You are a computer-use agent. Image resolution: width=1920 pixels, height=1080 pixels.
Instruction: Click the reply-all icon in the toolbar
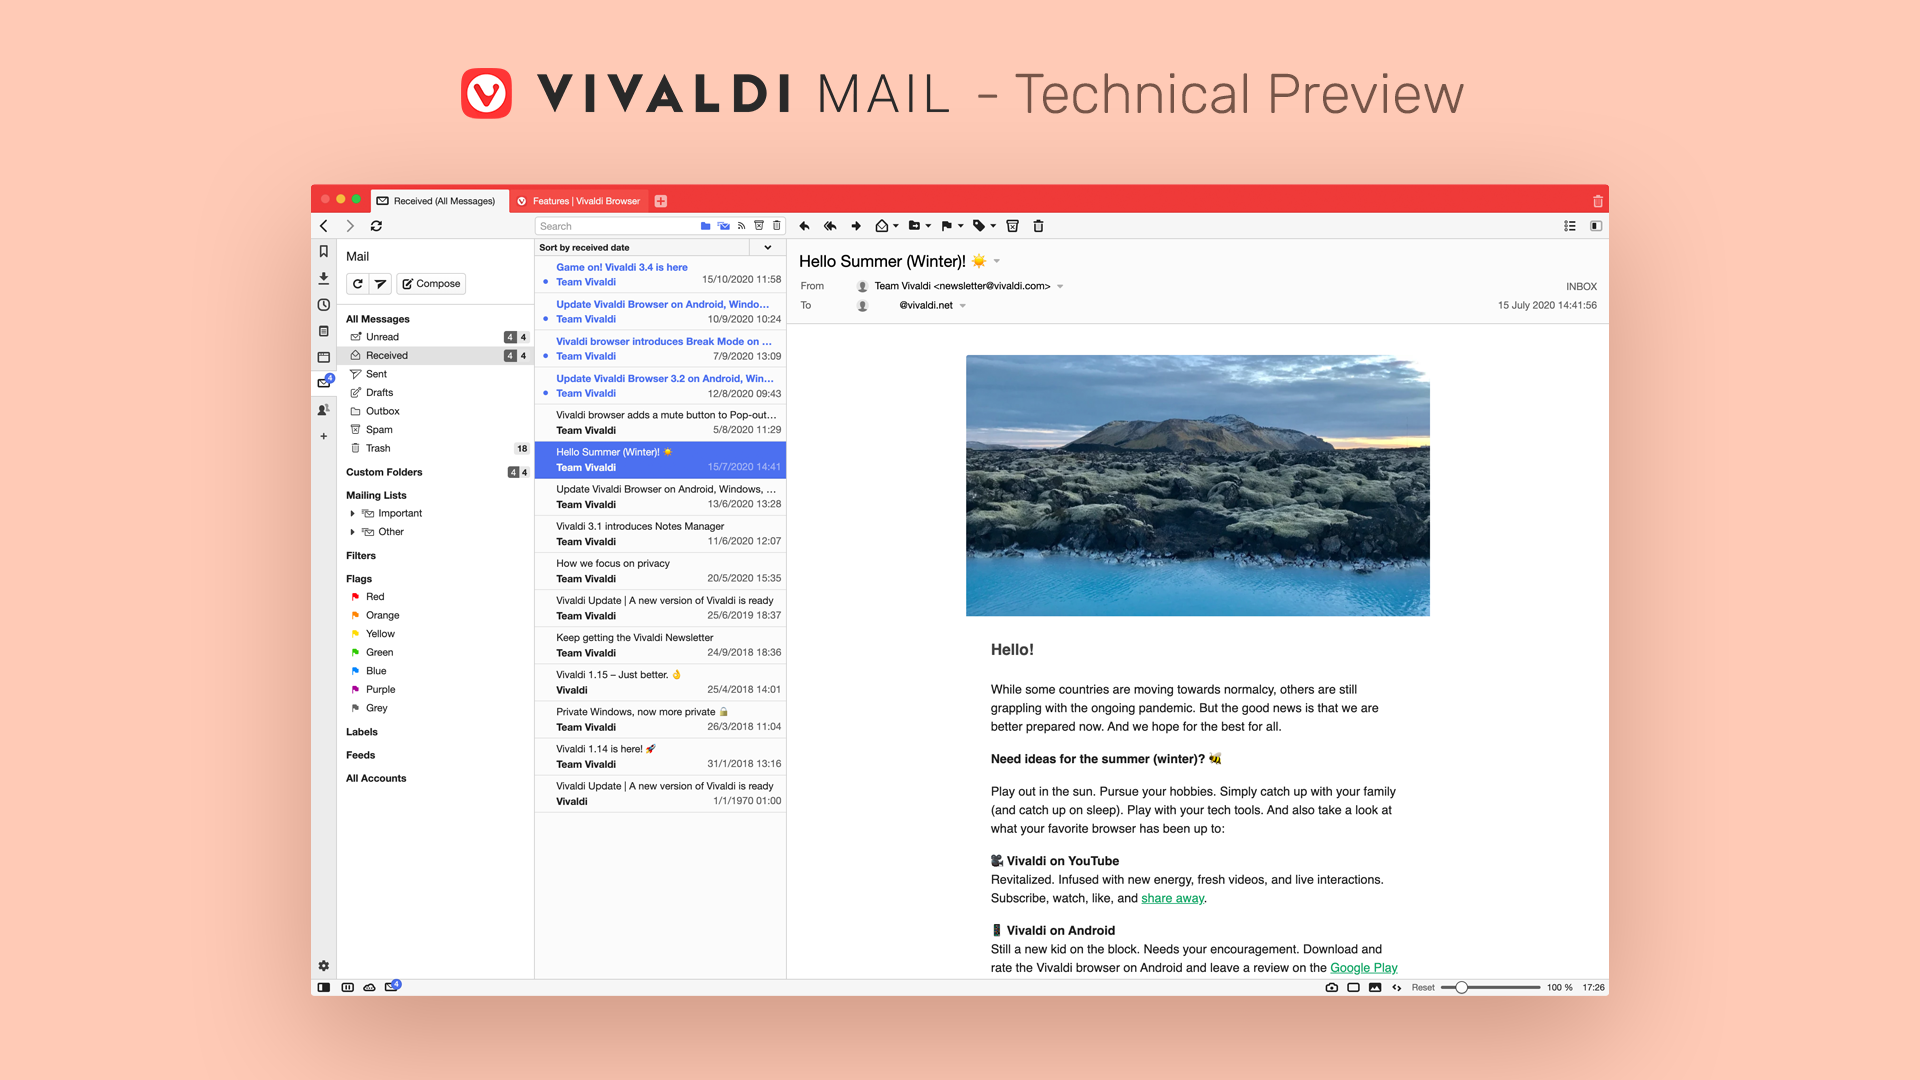pyautogui.click(x=829, y=225)
